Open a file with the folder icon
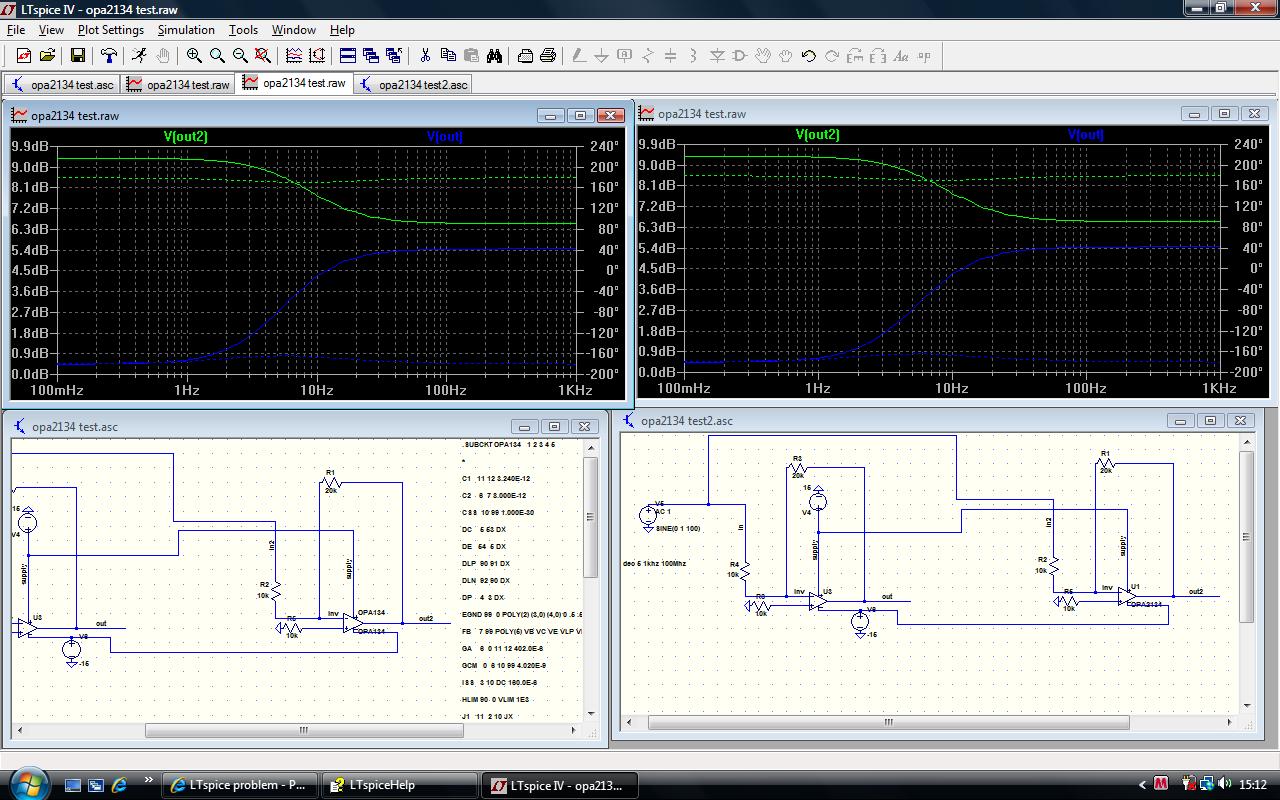 click(x=47, y=56)
